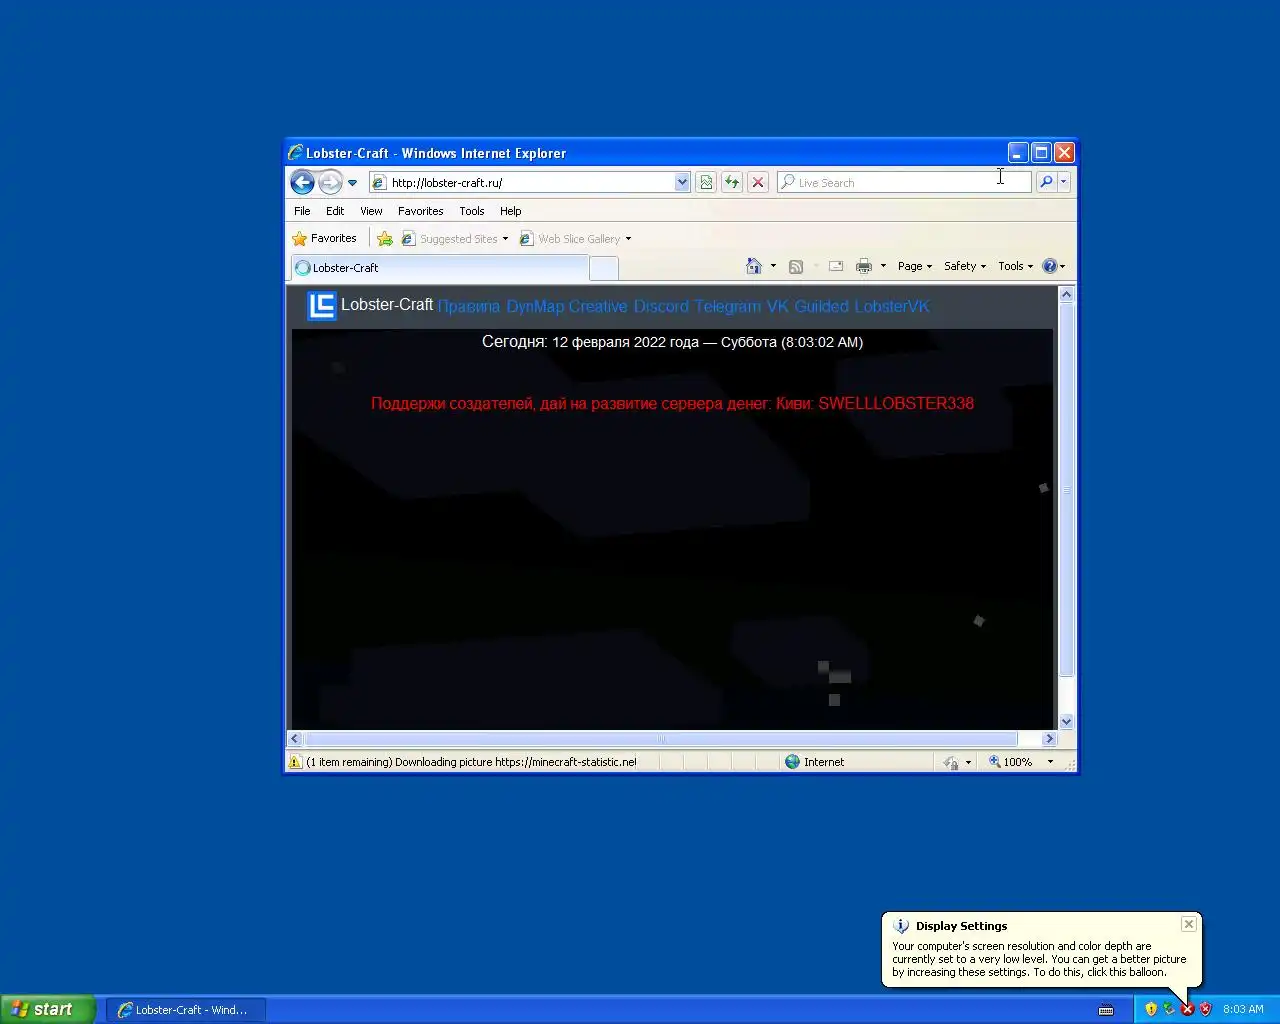Click the status bar warning icon
Image resolution: width=1280 pixels, height=1024 pixels.
click(295, 762)
